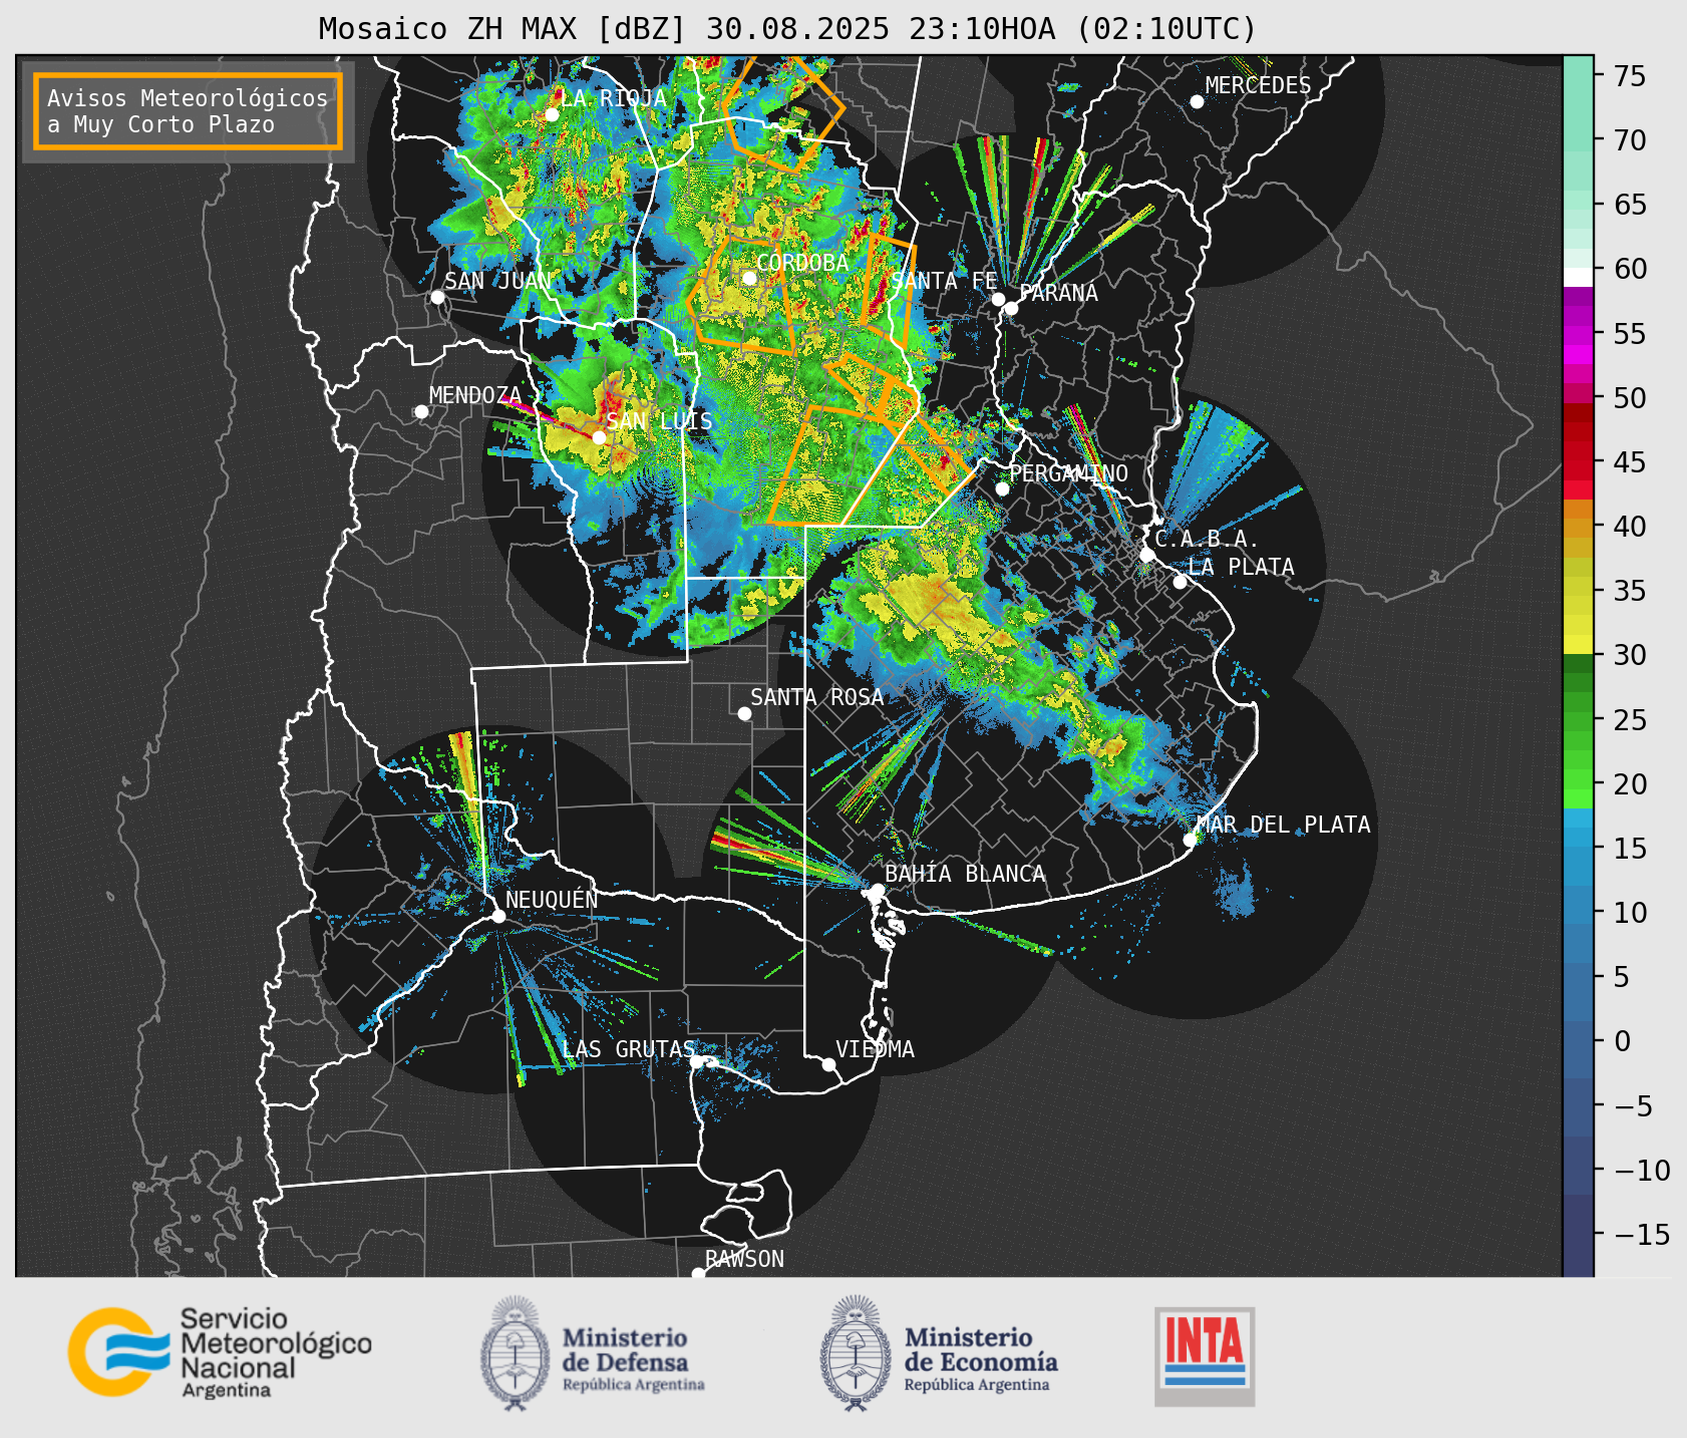Select the SANTA FE city marker
Screen dimensions: 1687x1438
tap(998, 299)
